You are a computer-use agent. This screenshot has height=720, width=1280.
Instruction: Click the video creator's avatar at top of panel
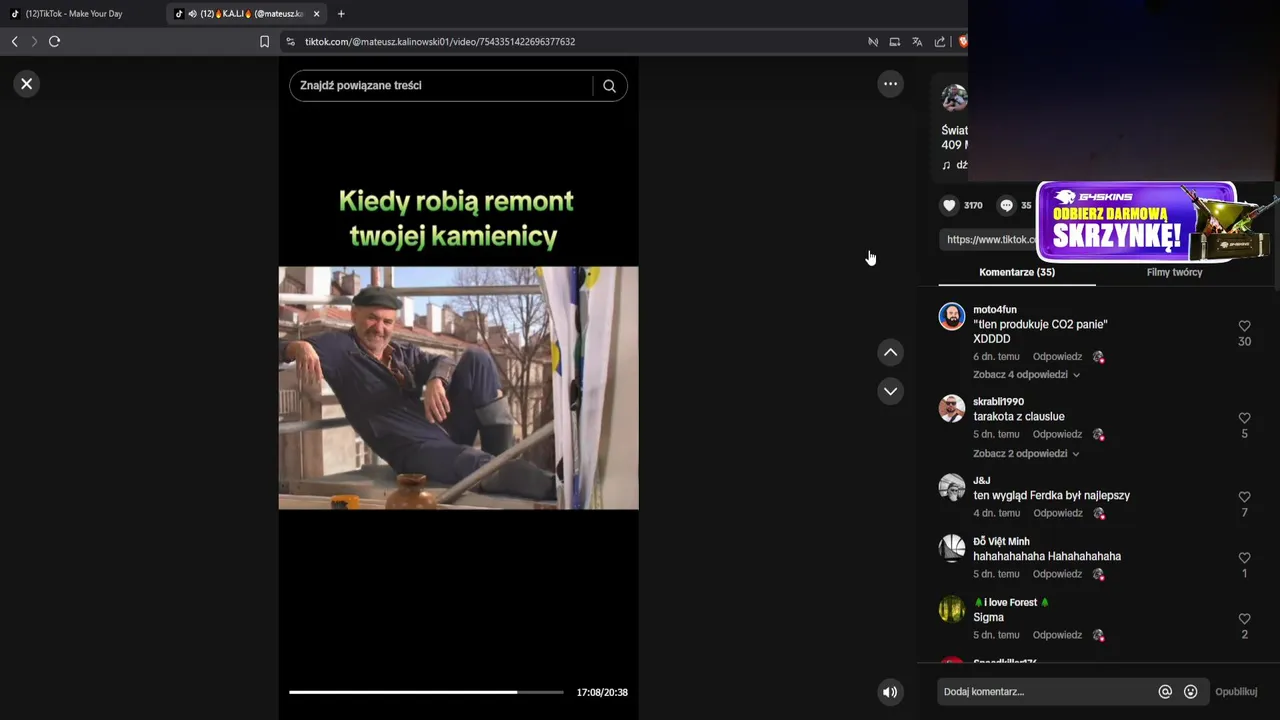point(954,98)
